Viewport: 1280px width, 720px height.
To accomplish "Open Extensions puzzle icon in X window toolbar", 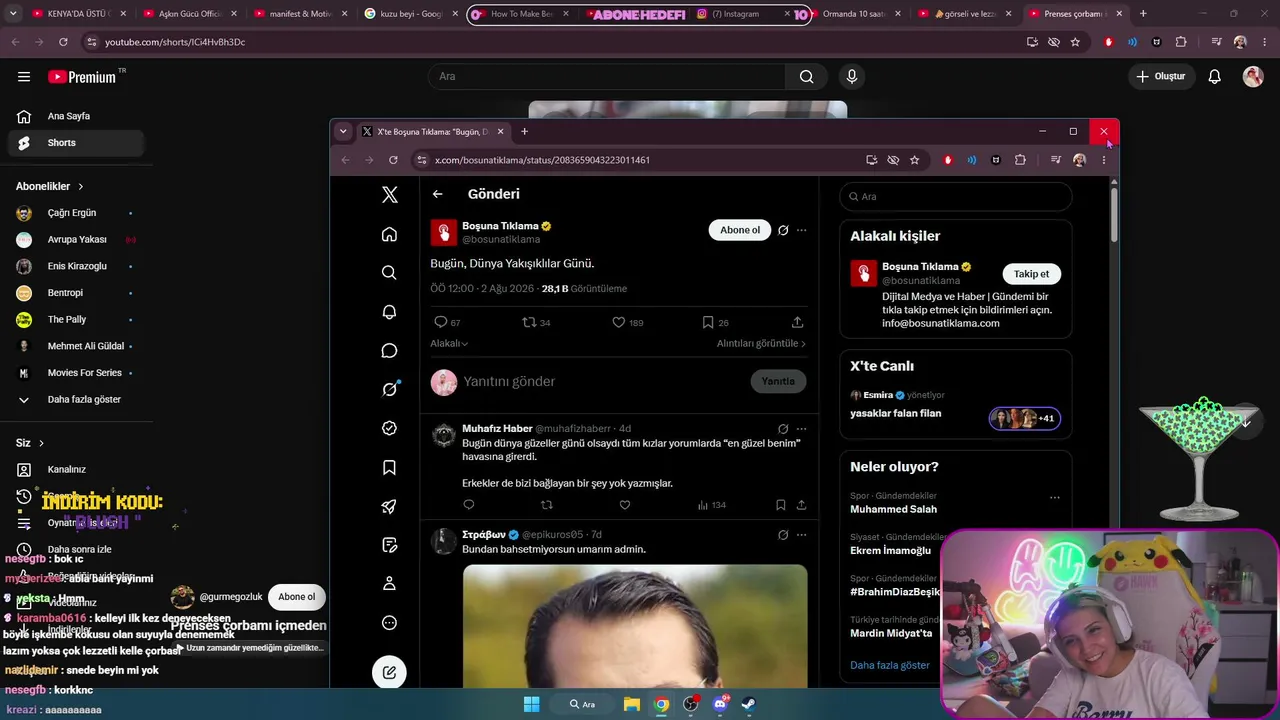I will click(1020, 160).
